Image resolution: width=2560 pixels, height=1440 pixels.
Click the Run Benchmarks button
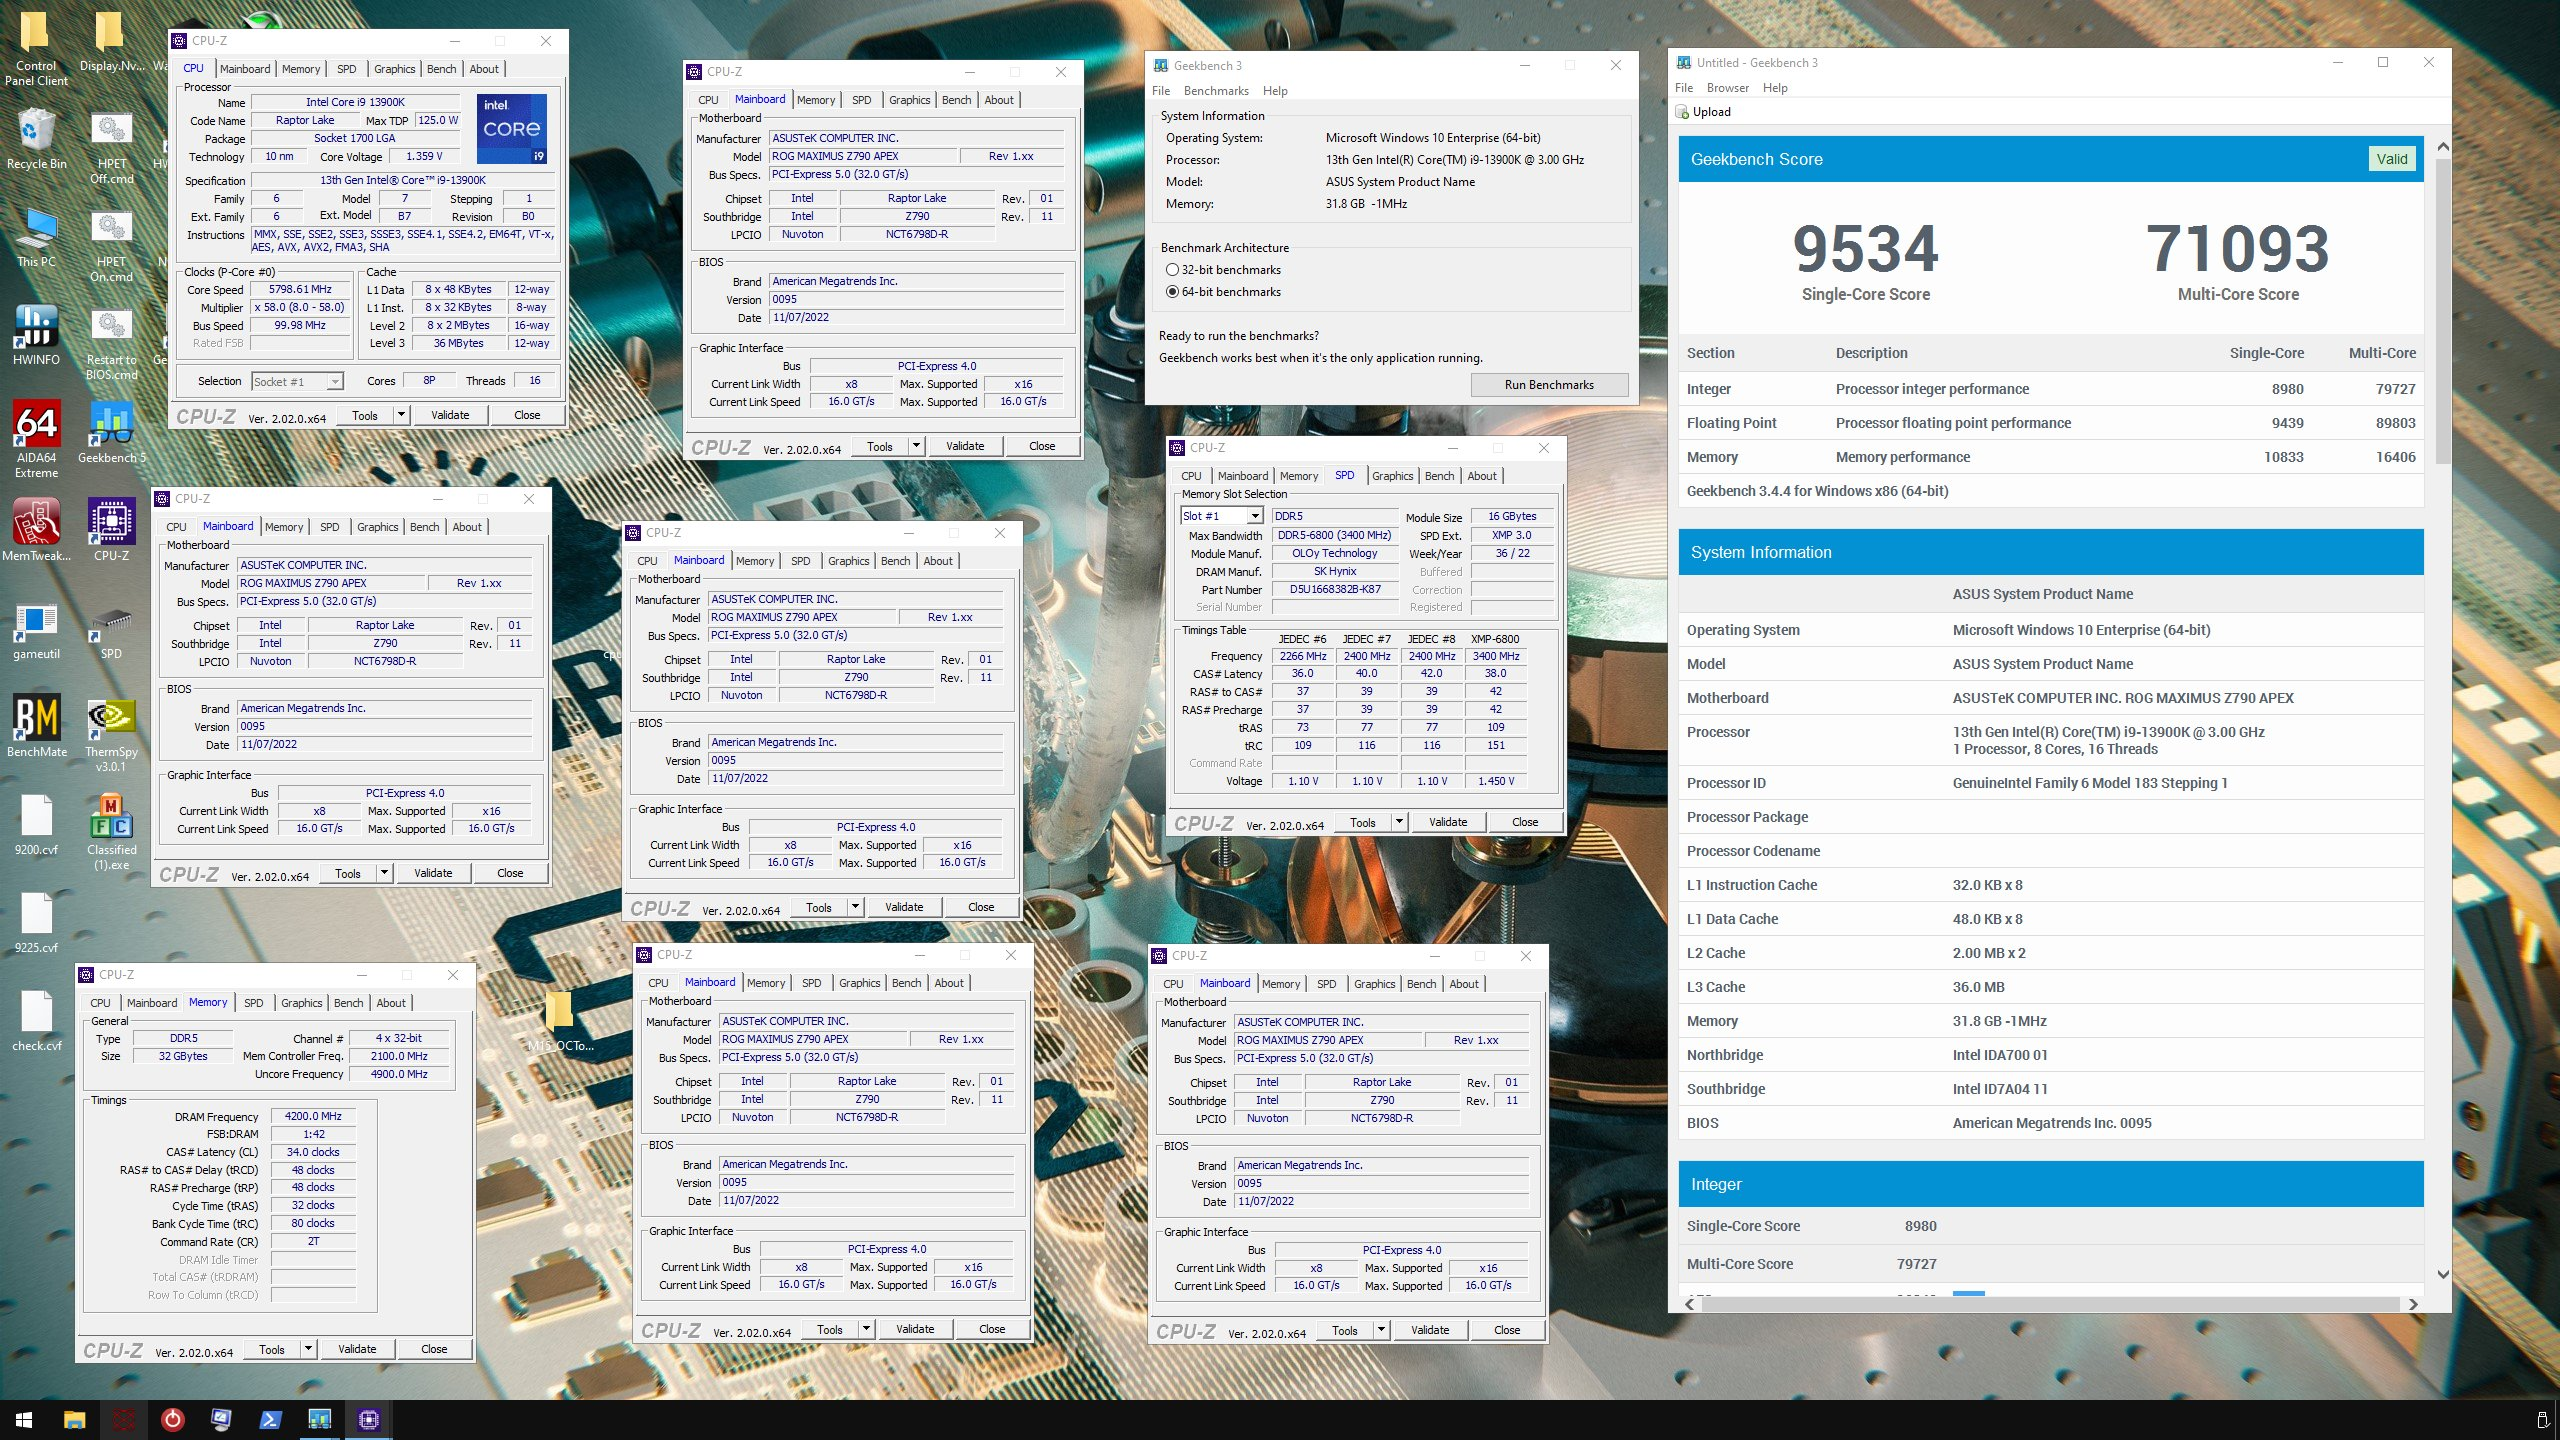1549,385
